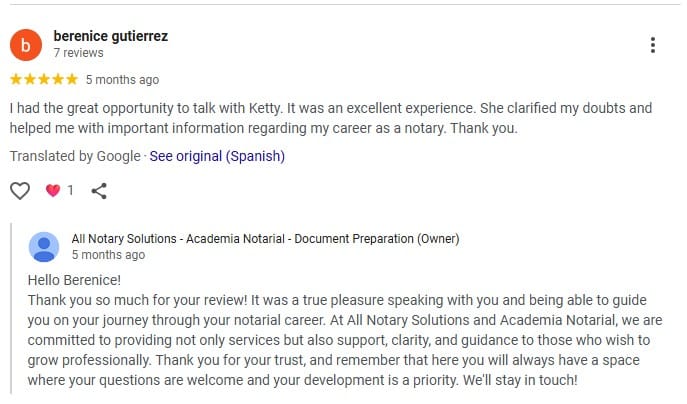
Task: Click the review's '5 months ago' timestamp
Action: (x=122, y=80)
